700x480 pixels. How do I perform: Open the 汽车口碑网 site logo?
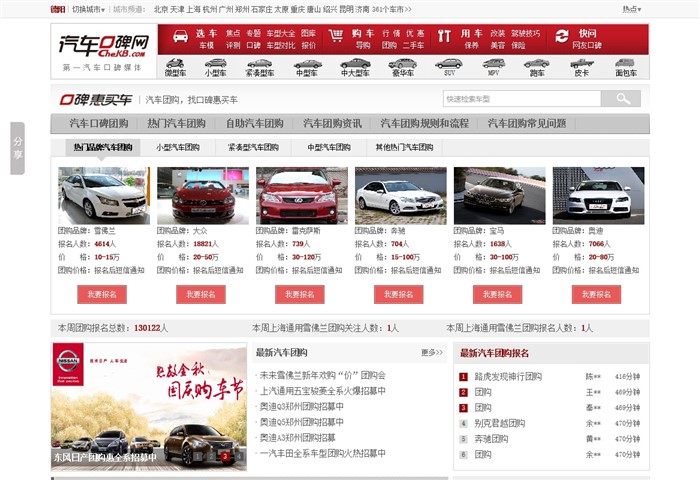coord(103,46)
